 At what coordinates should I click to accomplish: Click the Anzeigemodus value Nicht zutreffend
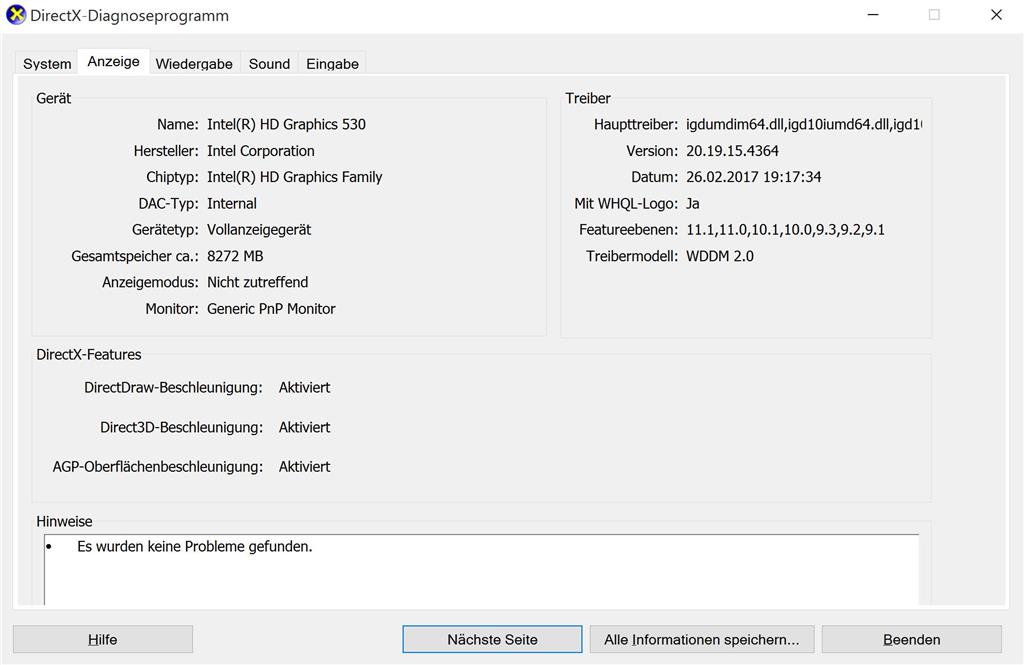[x=257, y=282]
